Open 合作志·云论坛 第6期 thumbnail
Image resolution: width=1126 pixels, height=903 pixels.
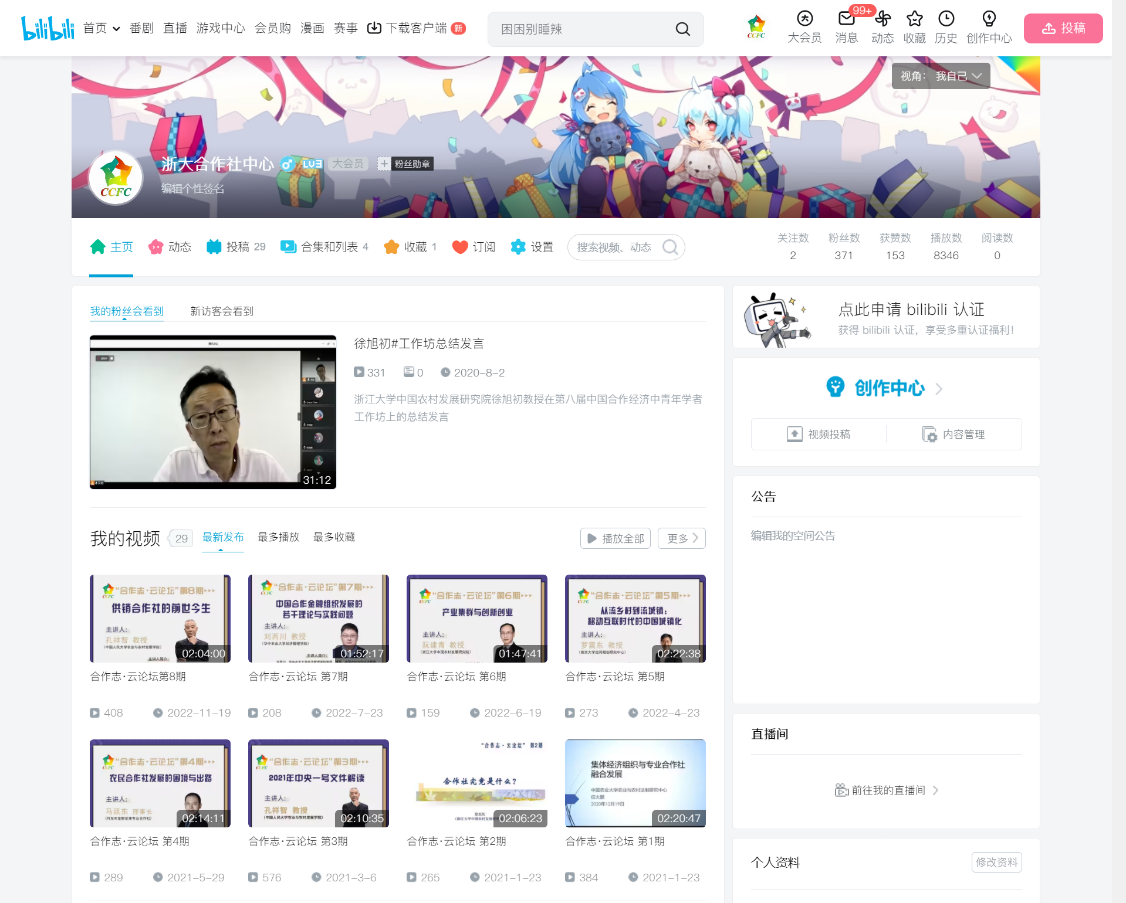click(477, 619)
